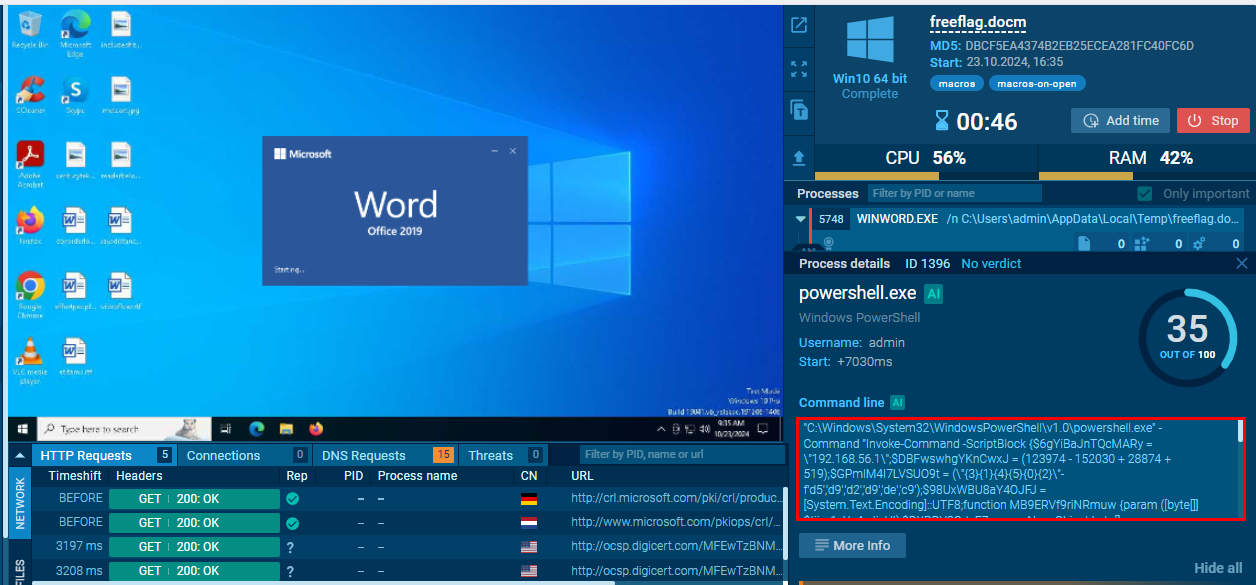Toggle fullscreen view of the VM screen
Screen dimensions: 1256x585
799,69
